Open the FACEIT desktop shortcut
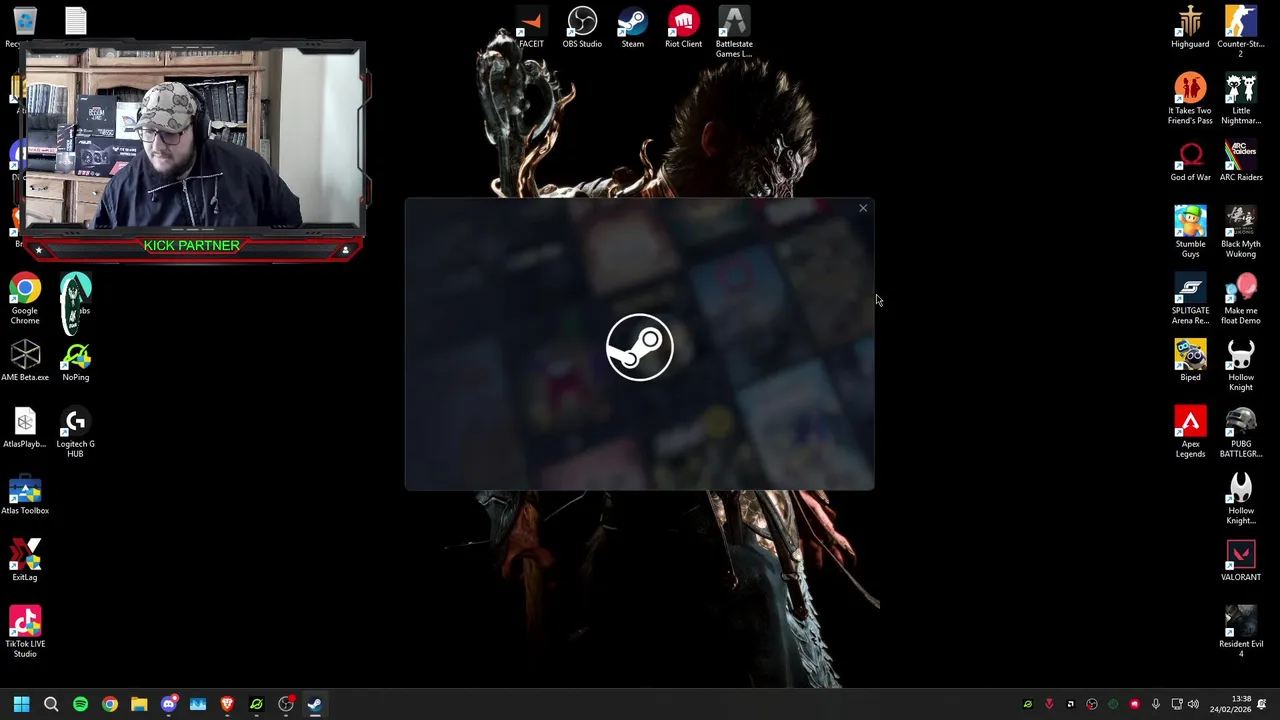 531,28
